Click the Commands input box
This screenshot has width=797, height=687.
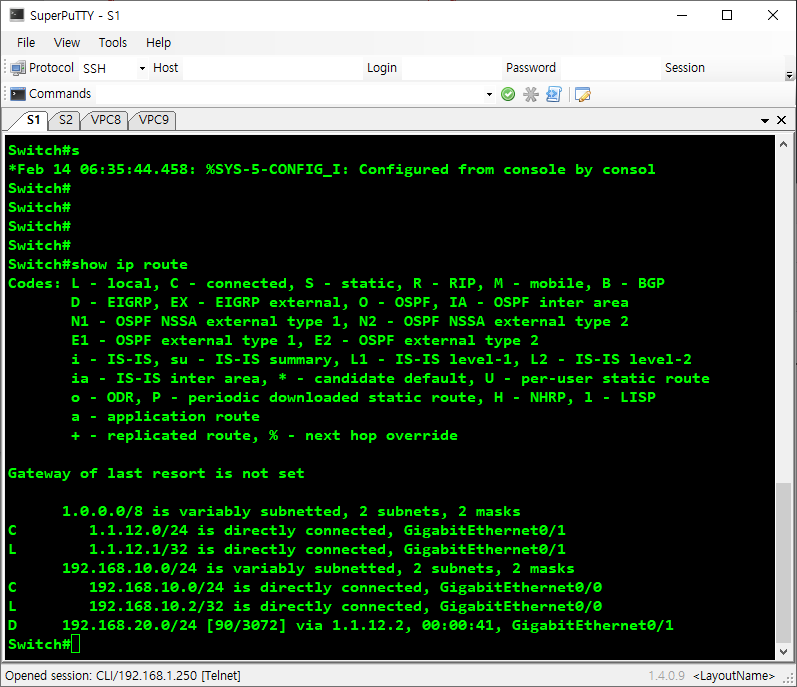click(x=290, y=94)
